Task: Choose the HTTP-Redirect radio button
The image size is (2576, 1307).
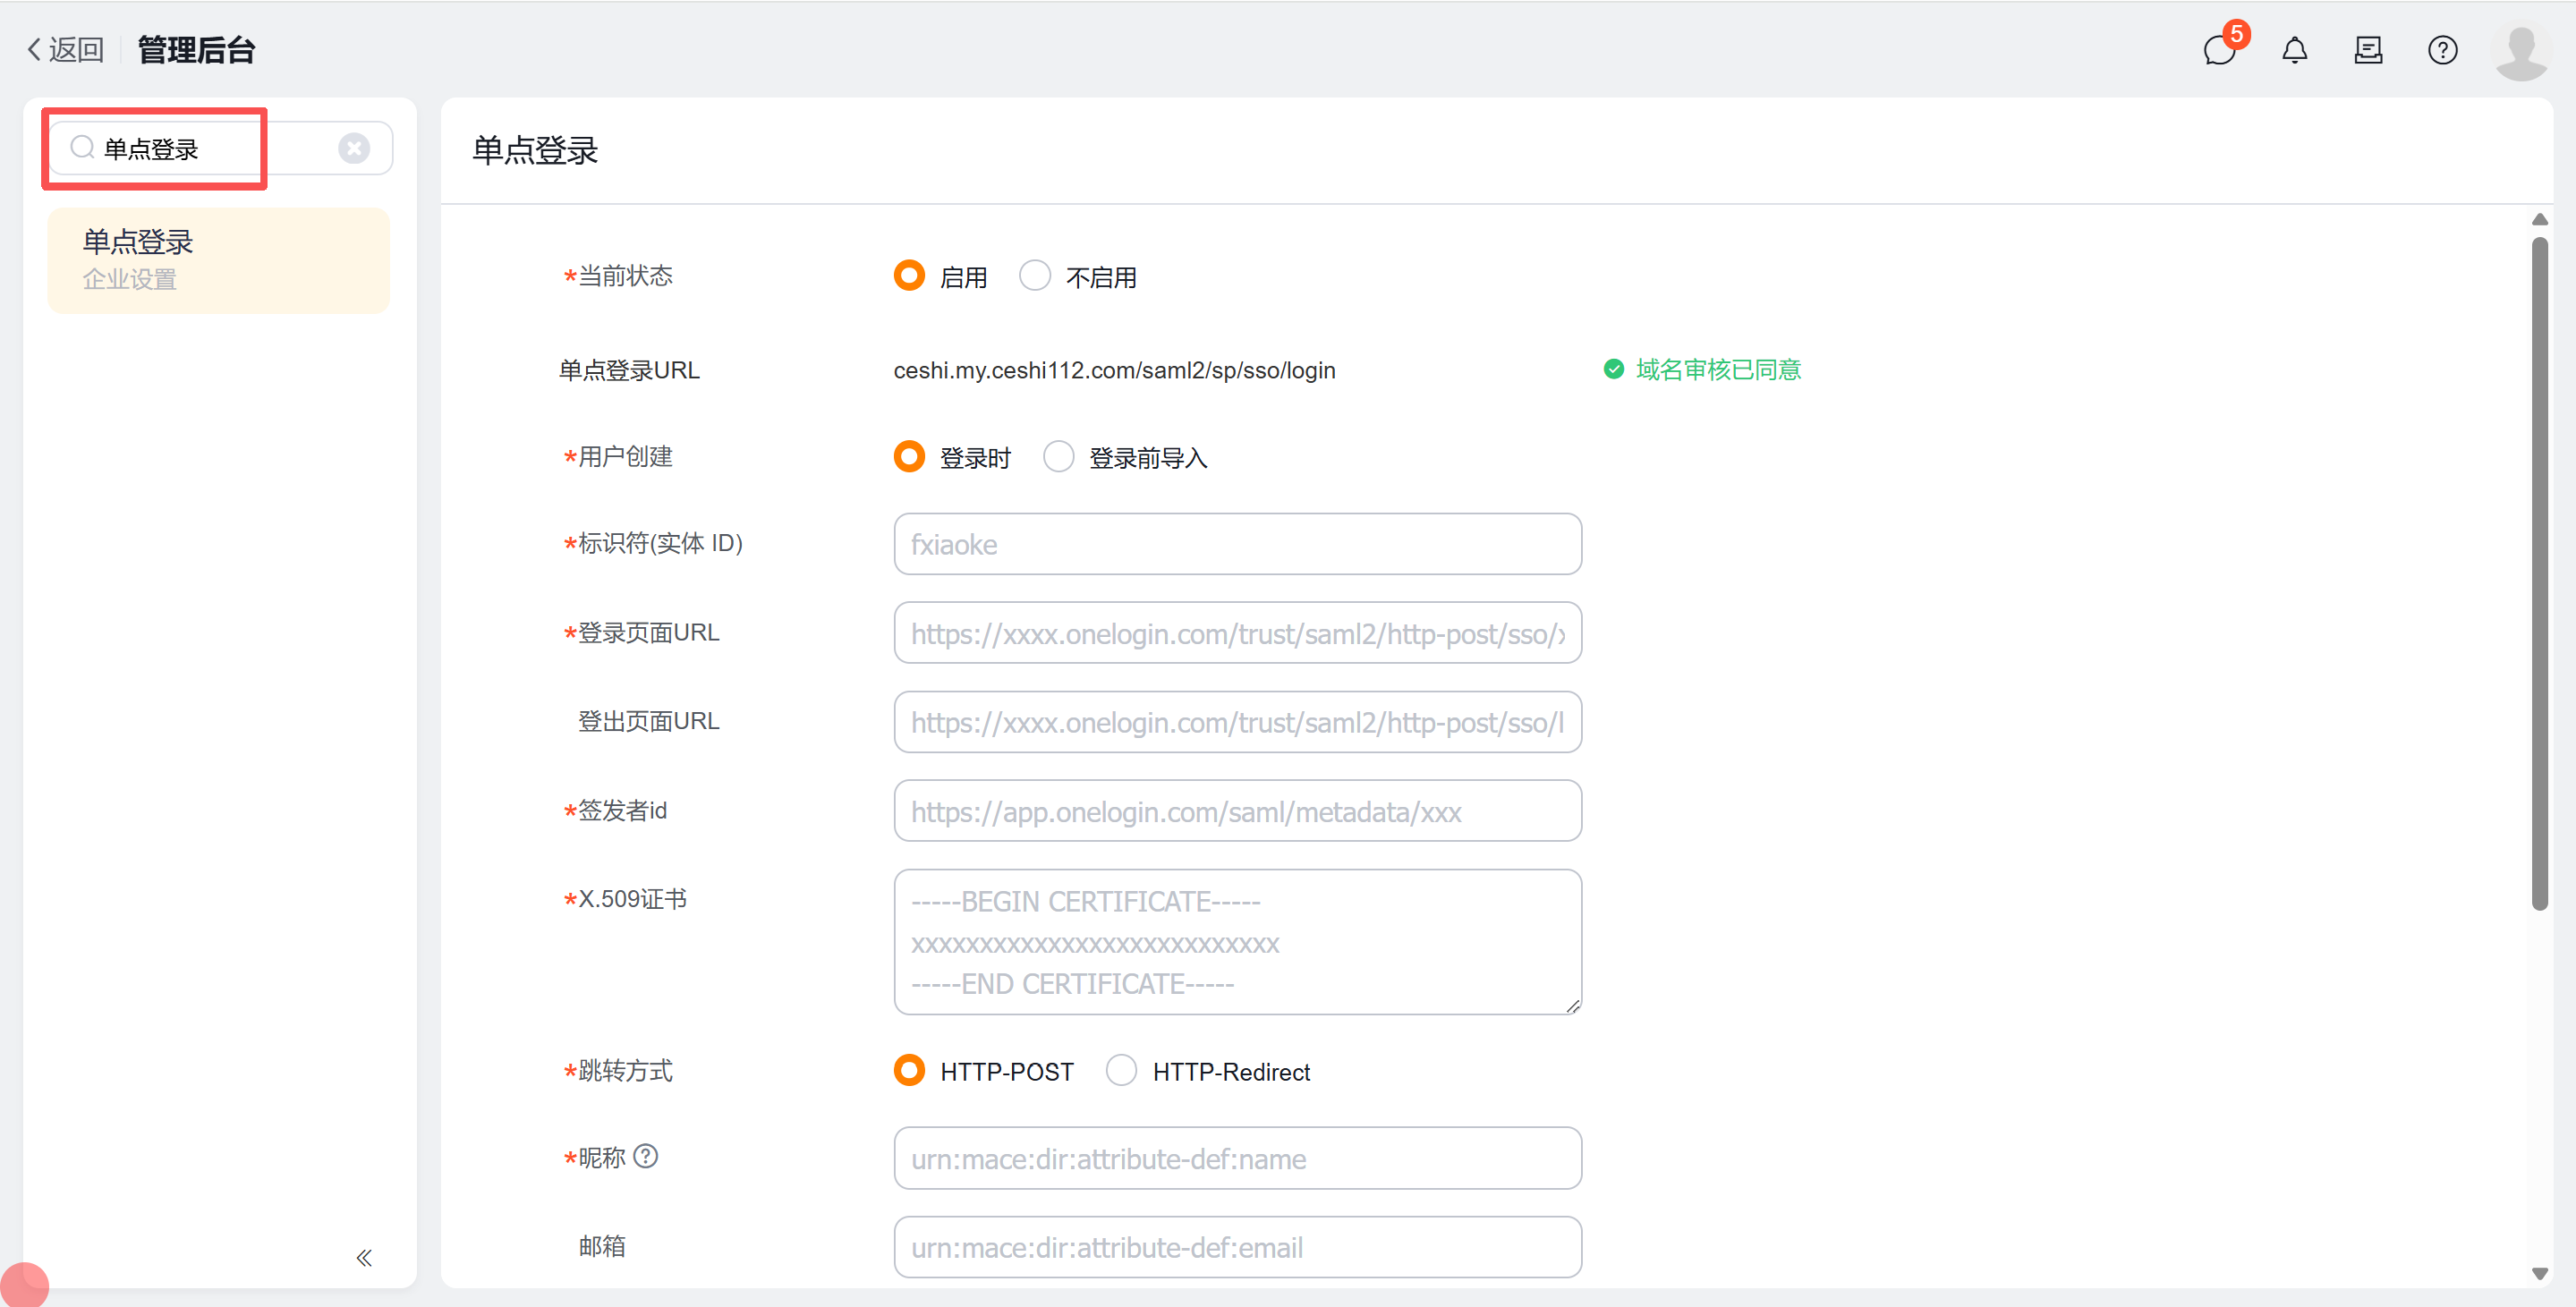Action: [x=1121, y=1071]
